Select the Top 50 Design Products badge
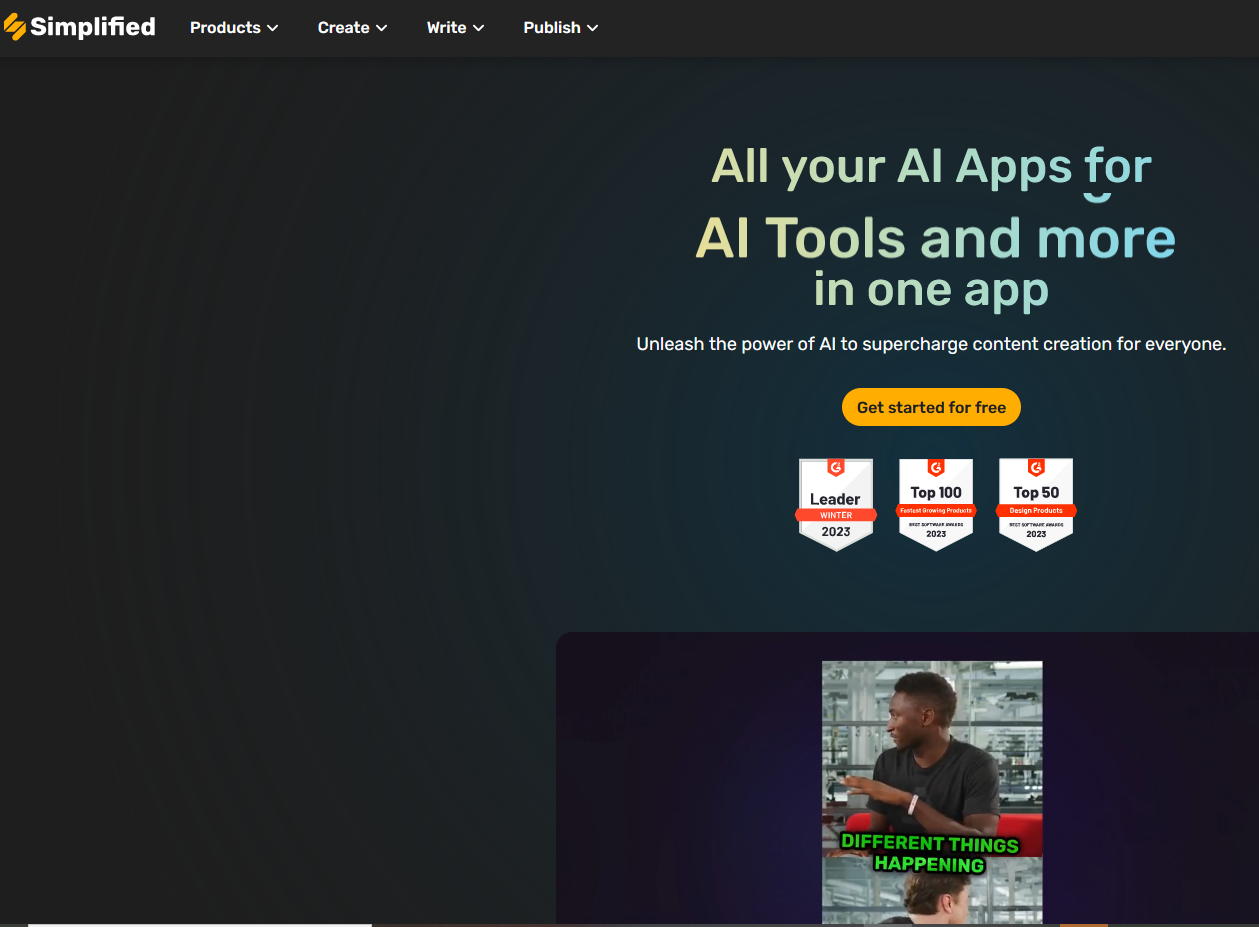Viewport: 1259px width, 927px height. click(x=1036, y=505)
